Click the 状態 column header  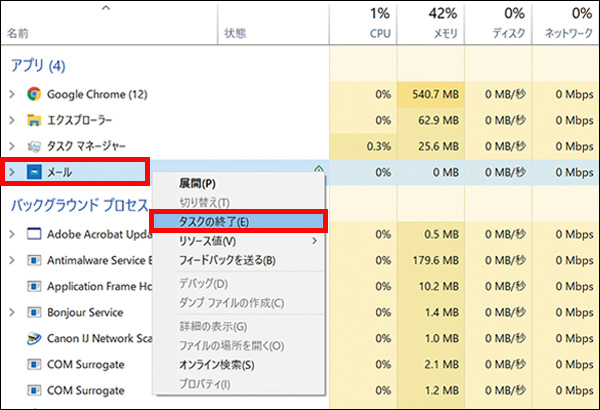click(235, 33)
